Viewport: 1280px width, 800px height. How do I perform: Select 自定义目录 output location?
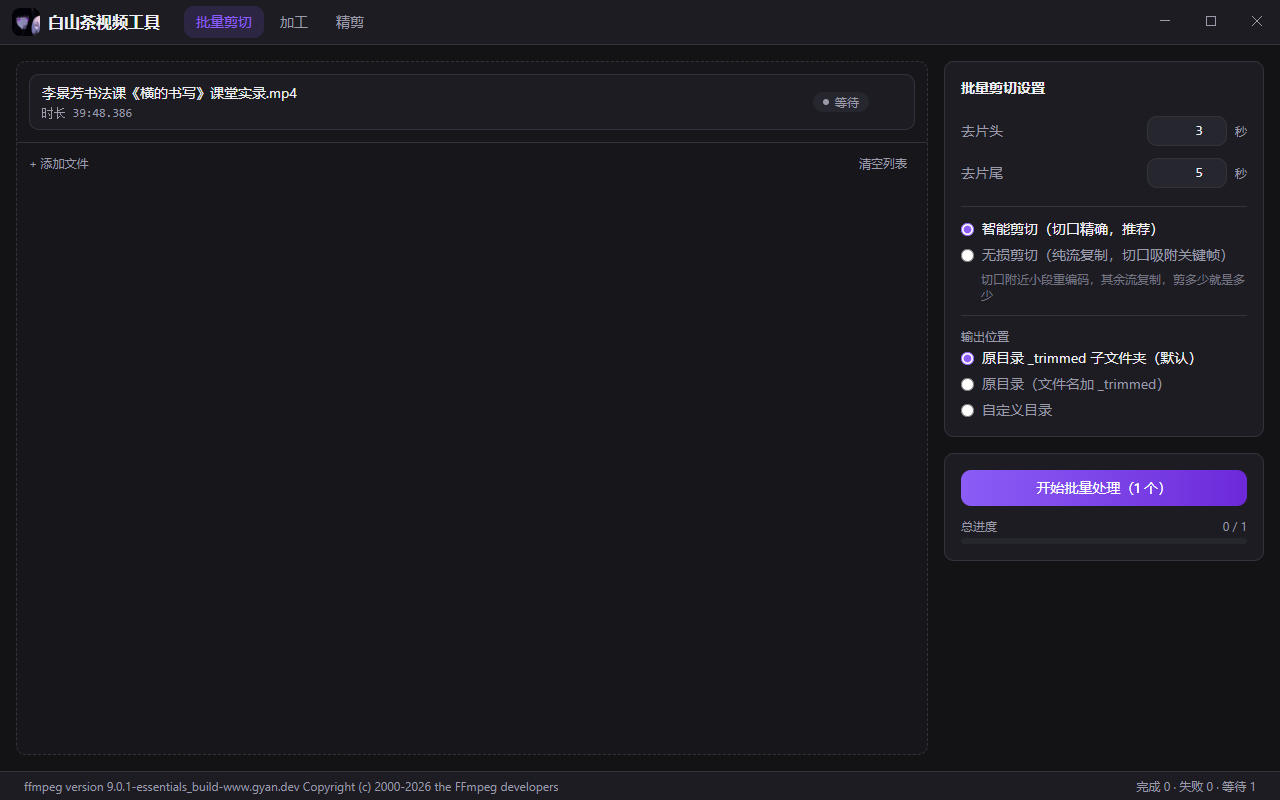[1006, 410]
